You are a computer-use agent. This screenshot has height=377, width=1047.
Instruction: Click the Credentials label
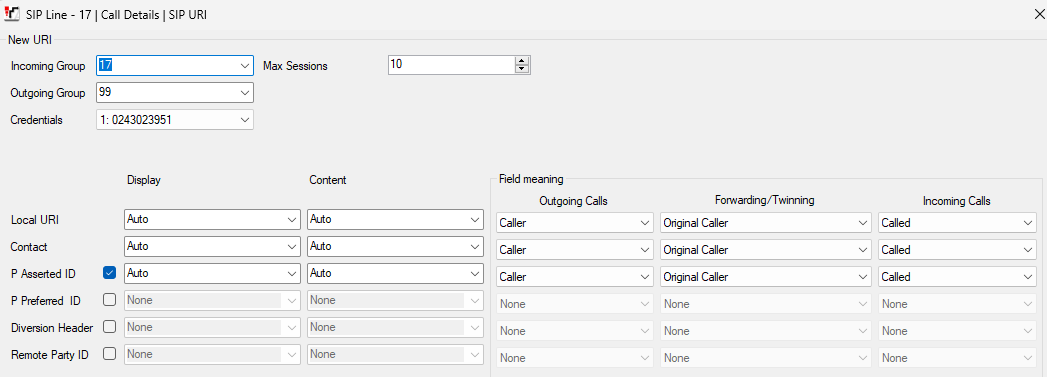click(x=37, y=120)
